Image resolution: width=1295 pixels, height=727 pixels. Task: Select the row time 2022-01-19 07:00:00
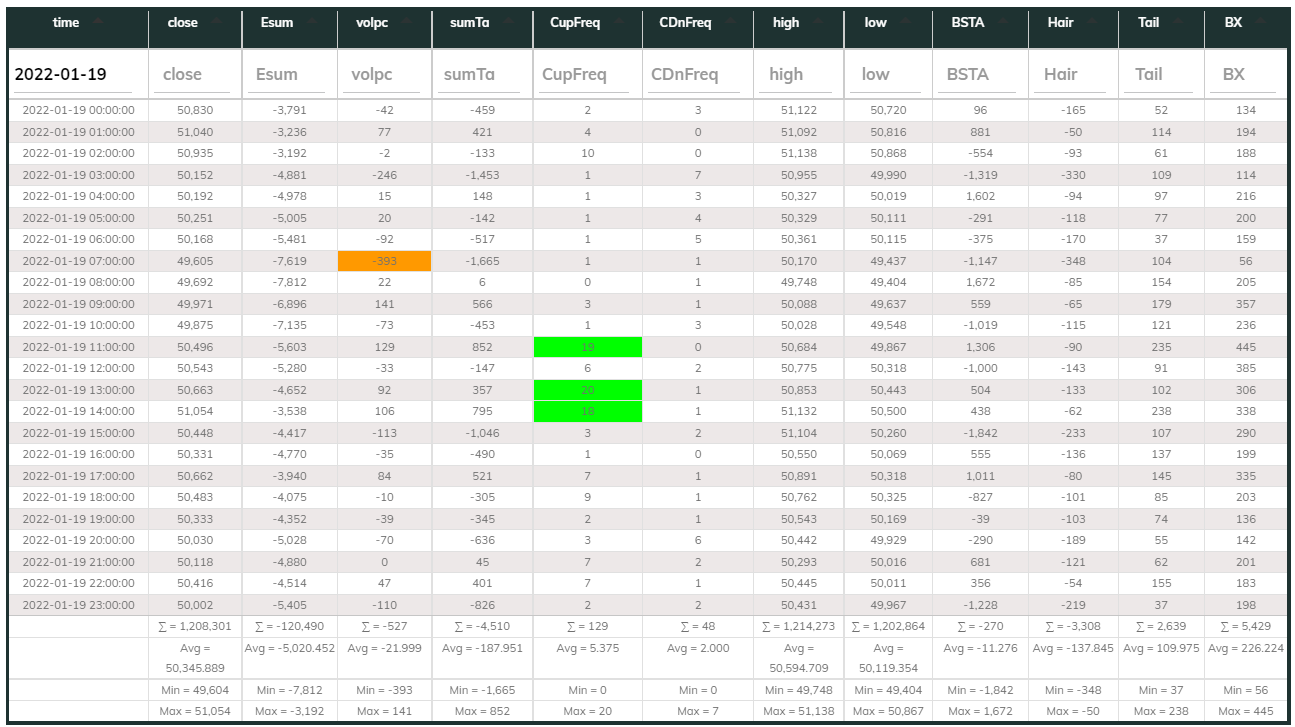[78, 261]
